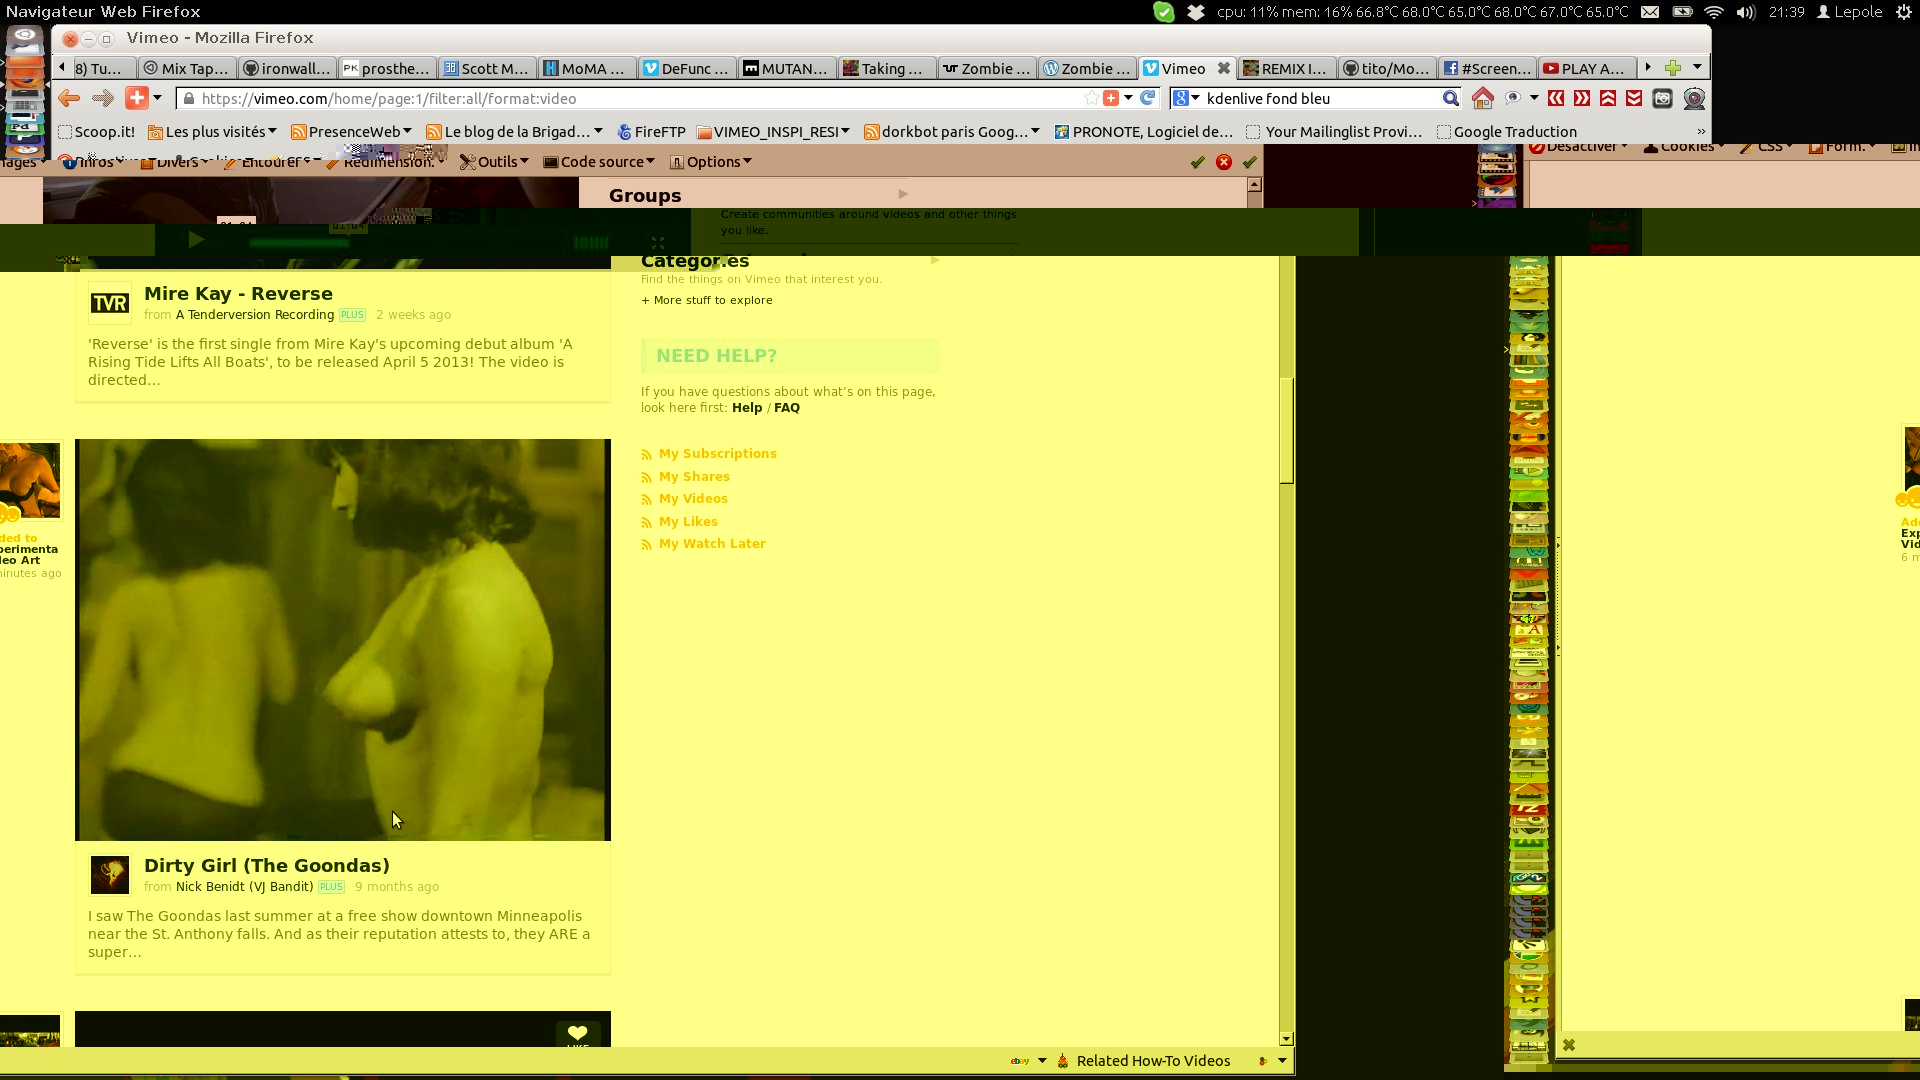Open the Dirty Girl video thumbnail

coord(342,640)
